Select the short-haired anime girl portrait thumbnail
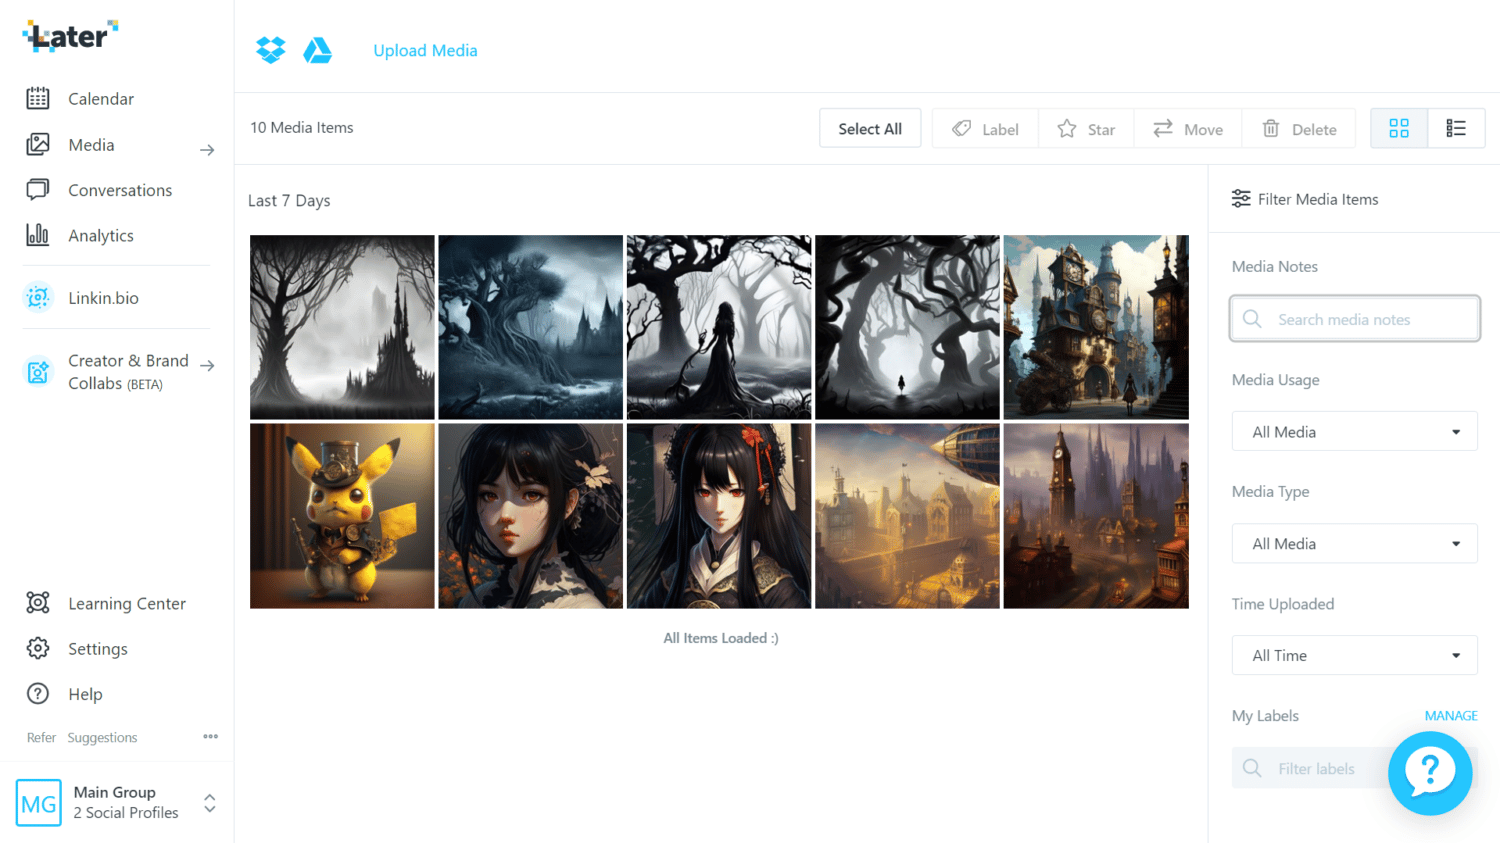The width and height of the screenshot is (1500, 843). point(530,516)
